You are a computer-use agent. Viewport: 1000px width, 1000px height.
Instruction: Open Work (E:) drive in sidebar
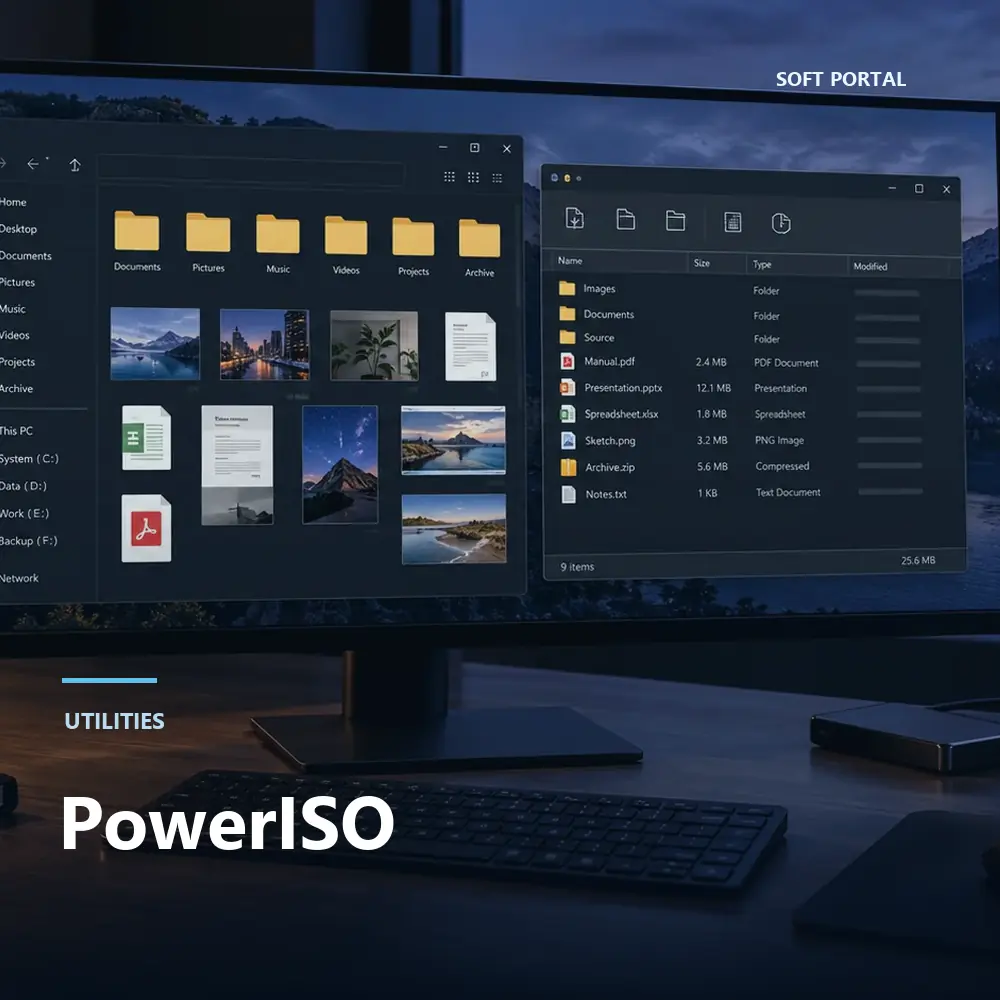click(x=24, y=513)
